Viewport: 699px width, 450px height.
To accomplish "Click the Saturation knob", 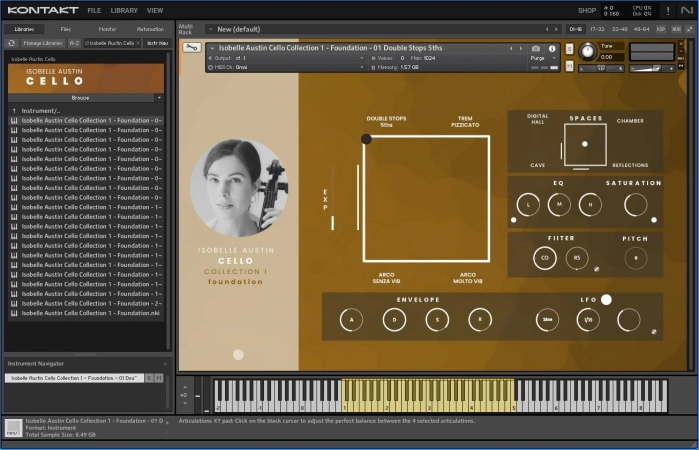I will tap(635, 205).
